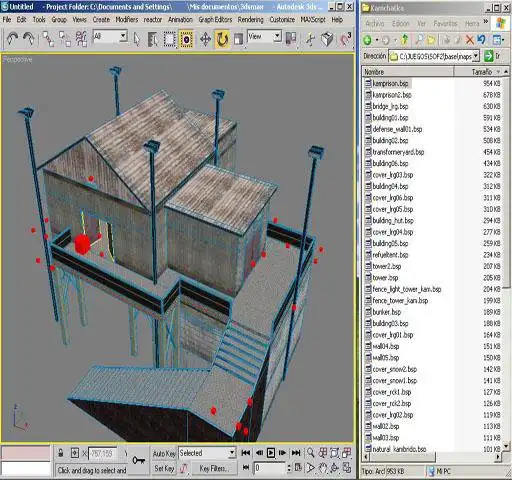Play the animation
This screenshot has width=512, height=480.
tap(271, 452)
